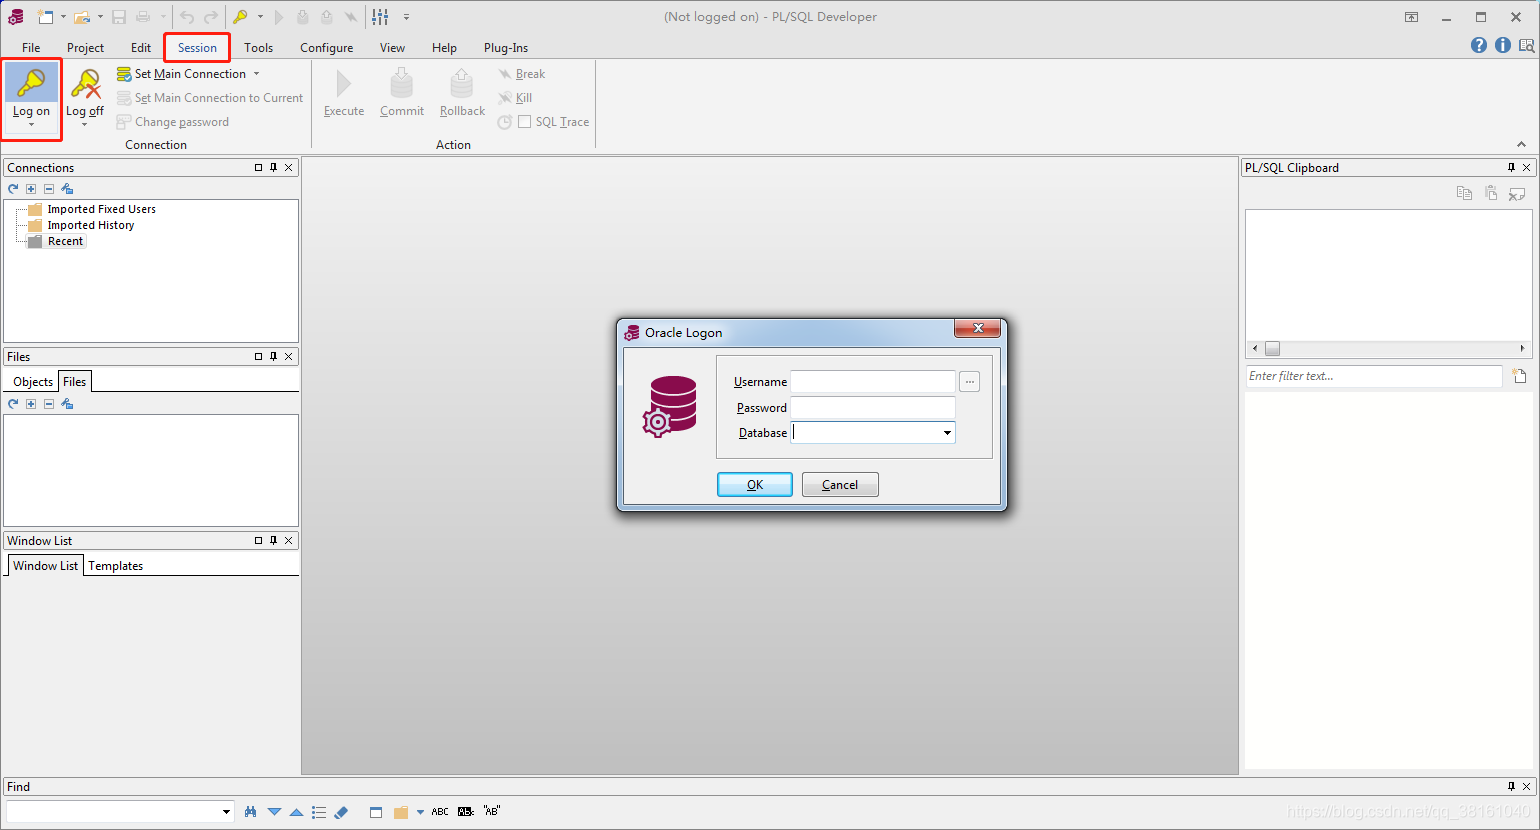This screenshot has height=830, width=1540.
Task: Open the Find text combo box dropdown
Action: coord(226,812)
